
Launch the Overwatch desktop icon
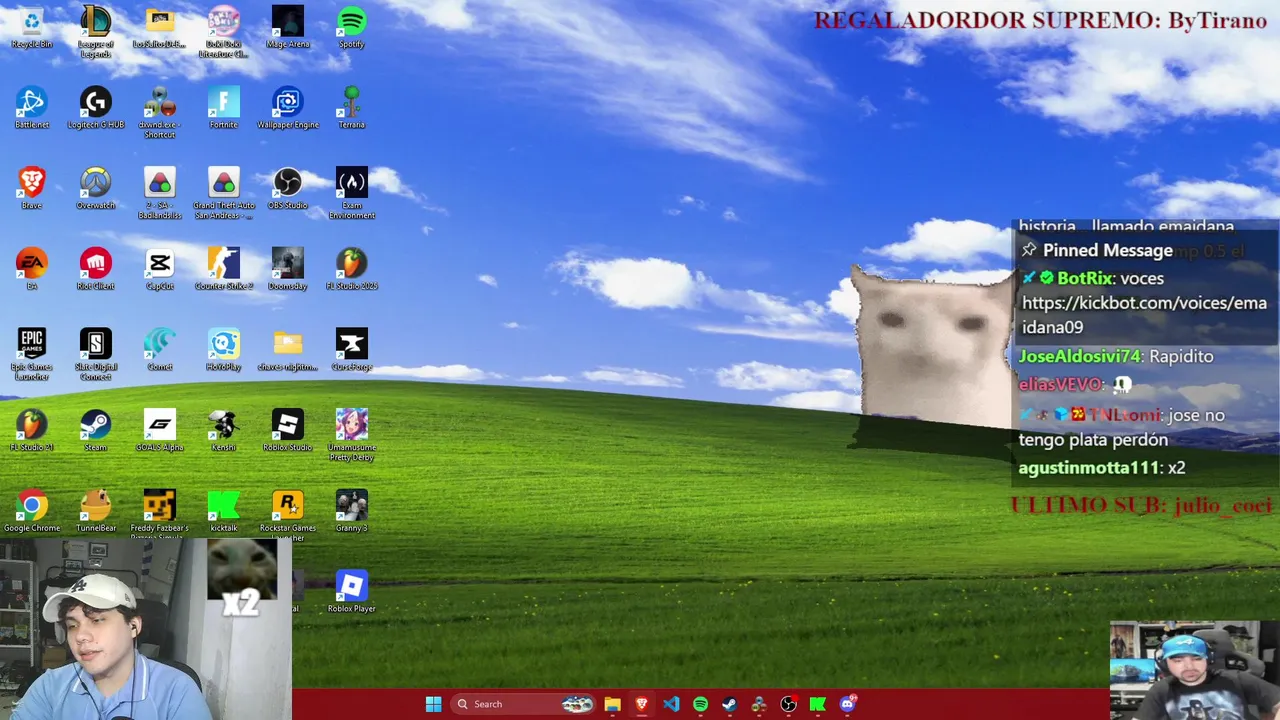coord(96,189)
